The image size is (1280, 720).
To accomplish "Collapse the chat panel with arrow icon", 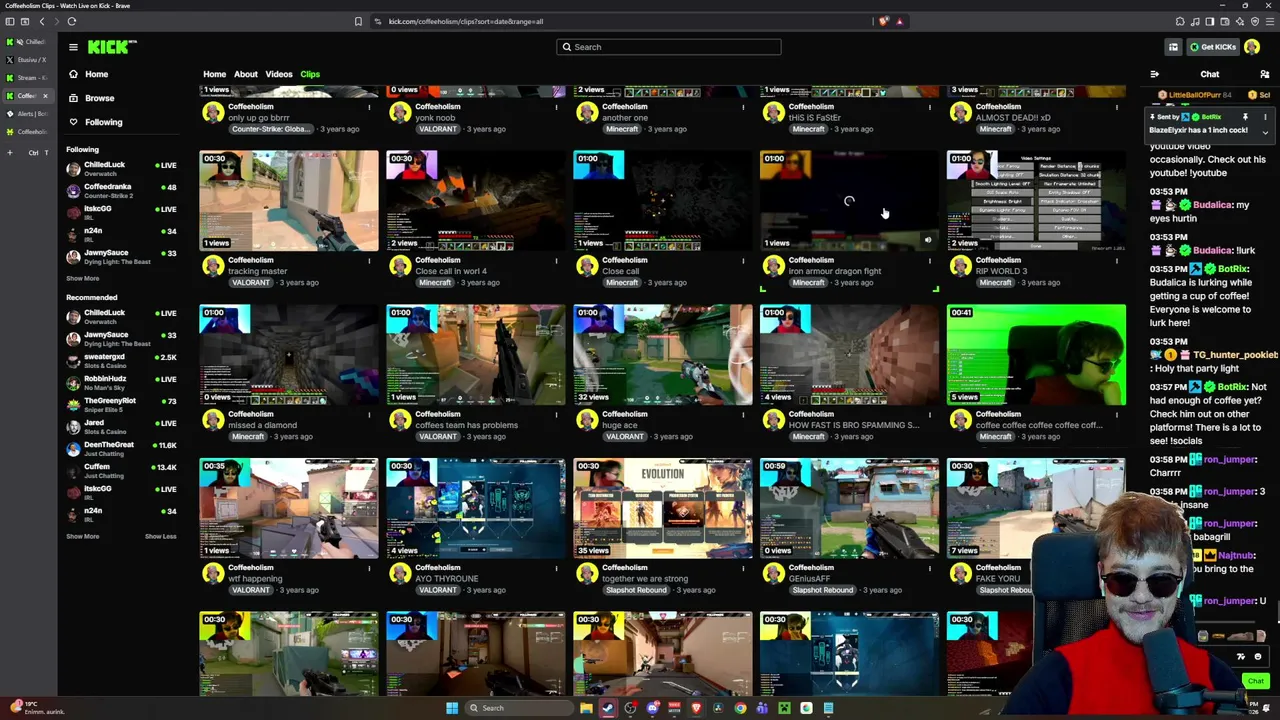I will click(1155, 74).
